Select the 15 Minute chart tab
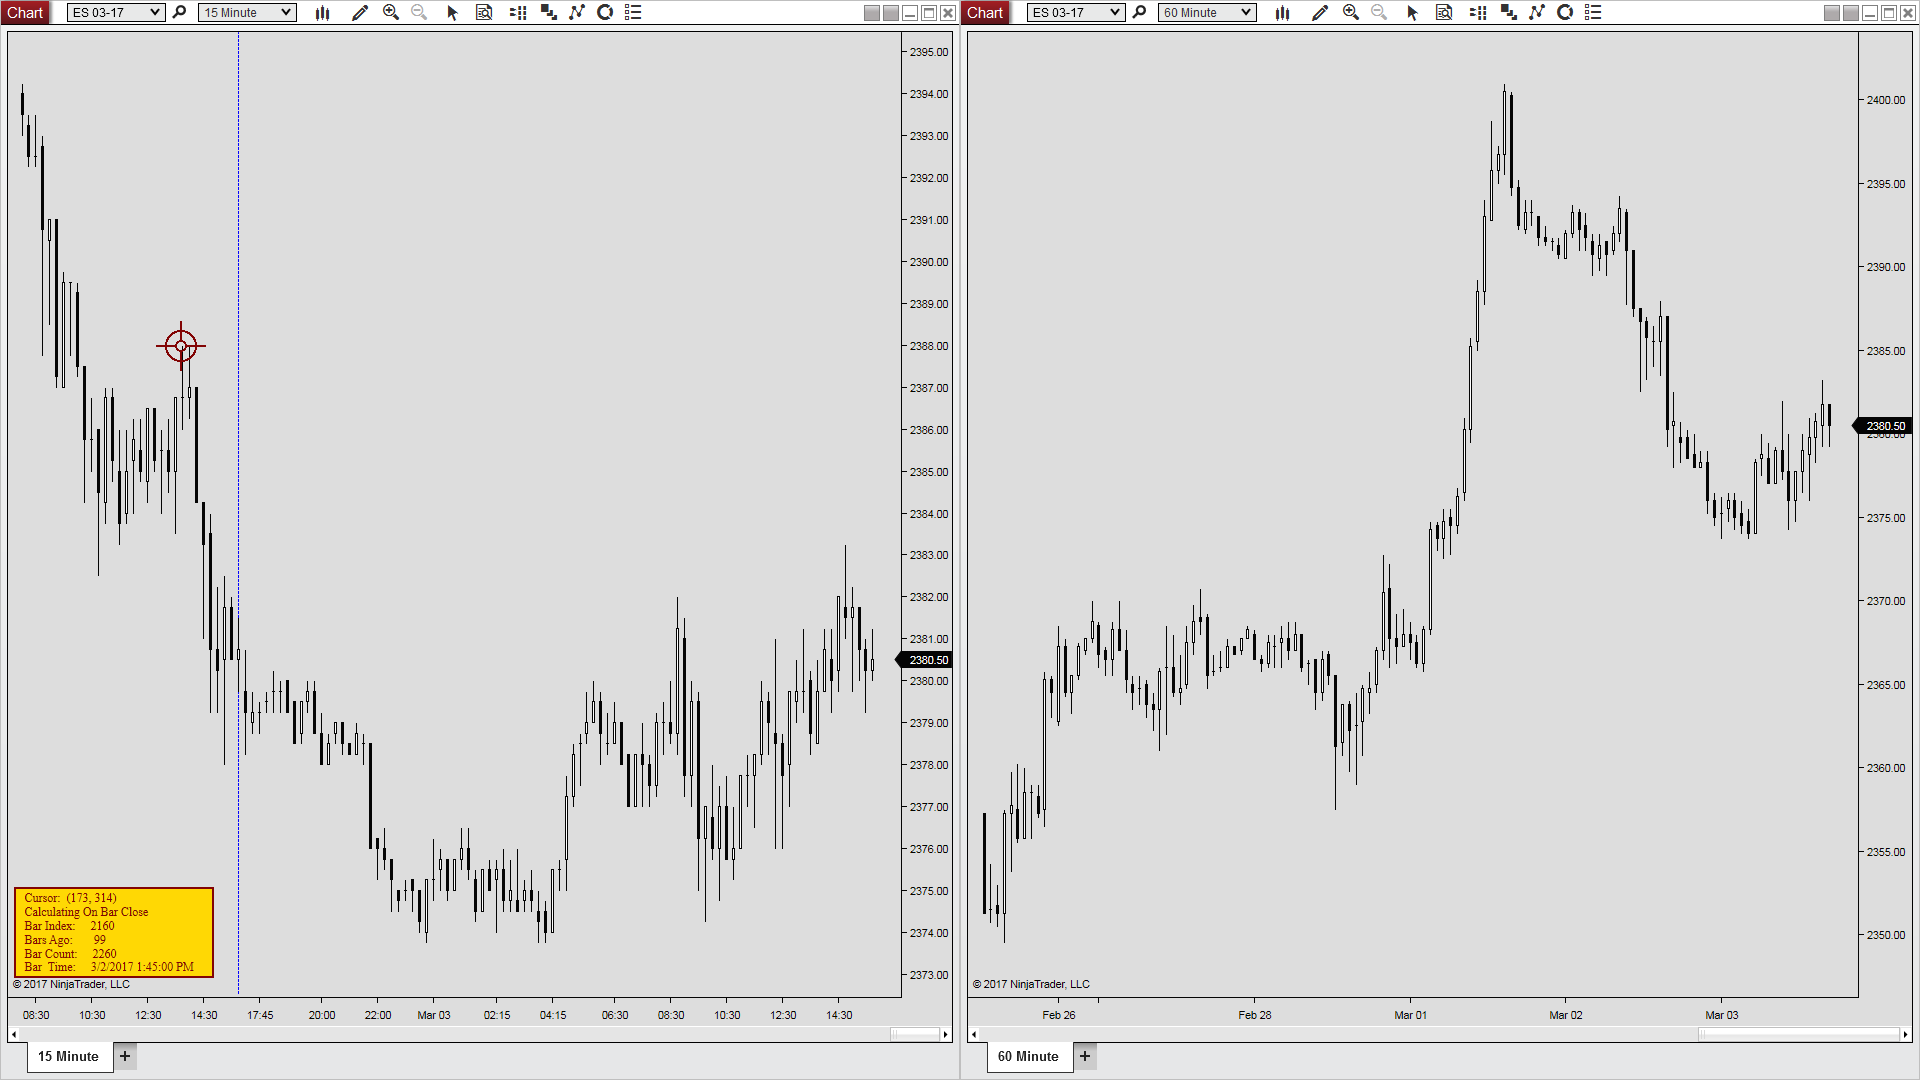 click(68, 1056)
